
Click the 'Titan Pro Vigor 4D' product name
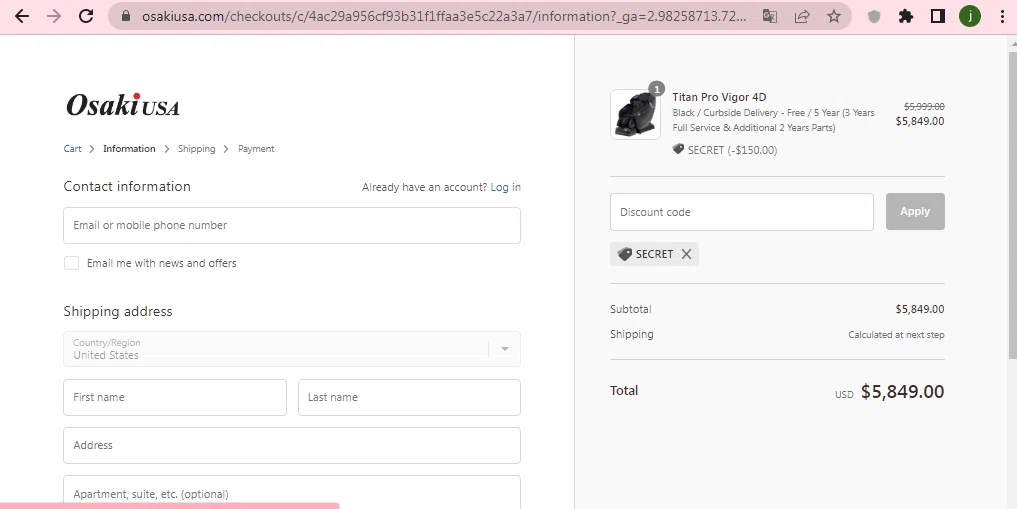click(719, 97)
